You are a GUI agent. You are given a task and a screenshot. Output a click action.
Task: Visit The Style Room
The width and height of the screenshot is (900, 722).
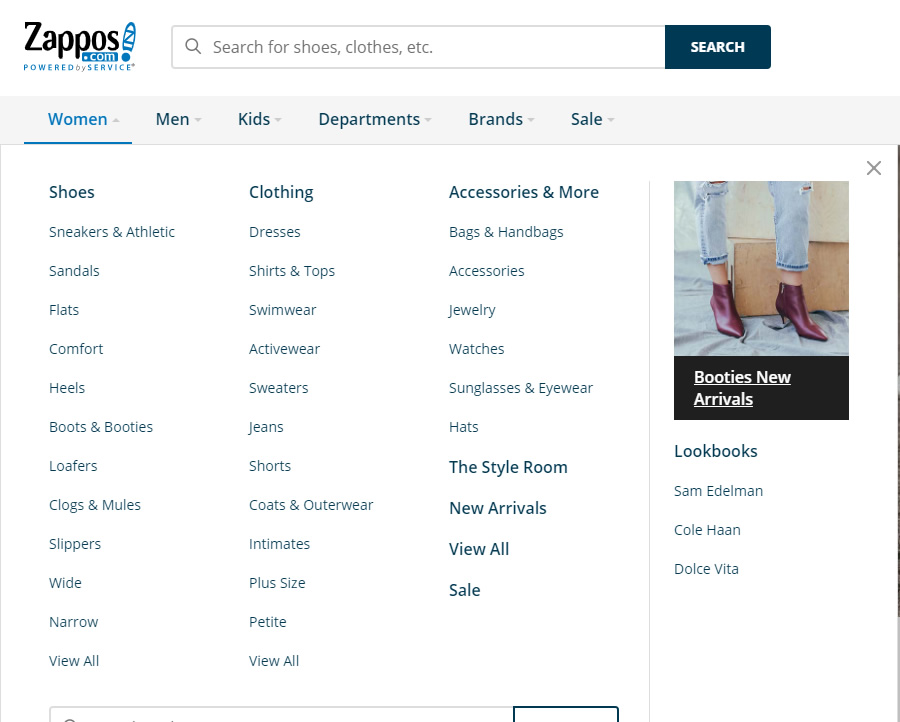[x=508, y=467]
